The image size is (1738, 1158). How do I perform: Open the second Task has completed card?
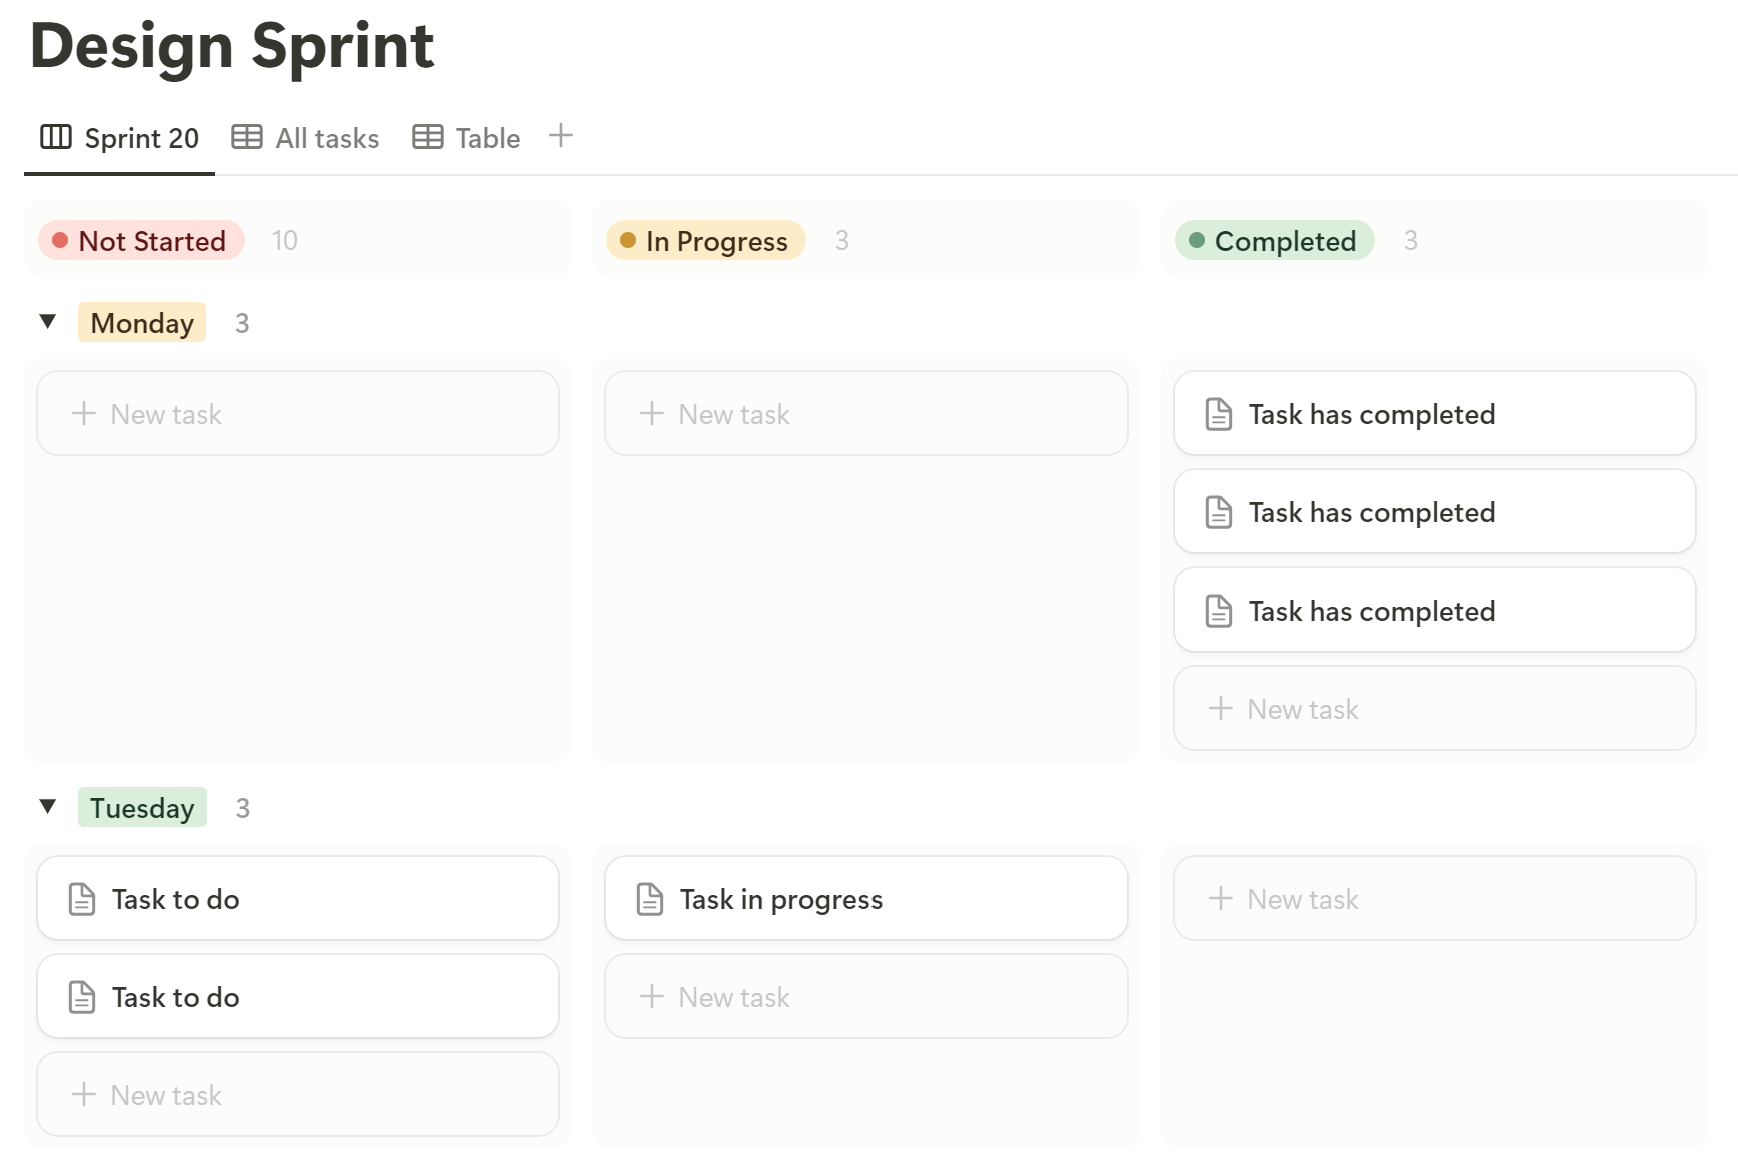point(1435,512)
